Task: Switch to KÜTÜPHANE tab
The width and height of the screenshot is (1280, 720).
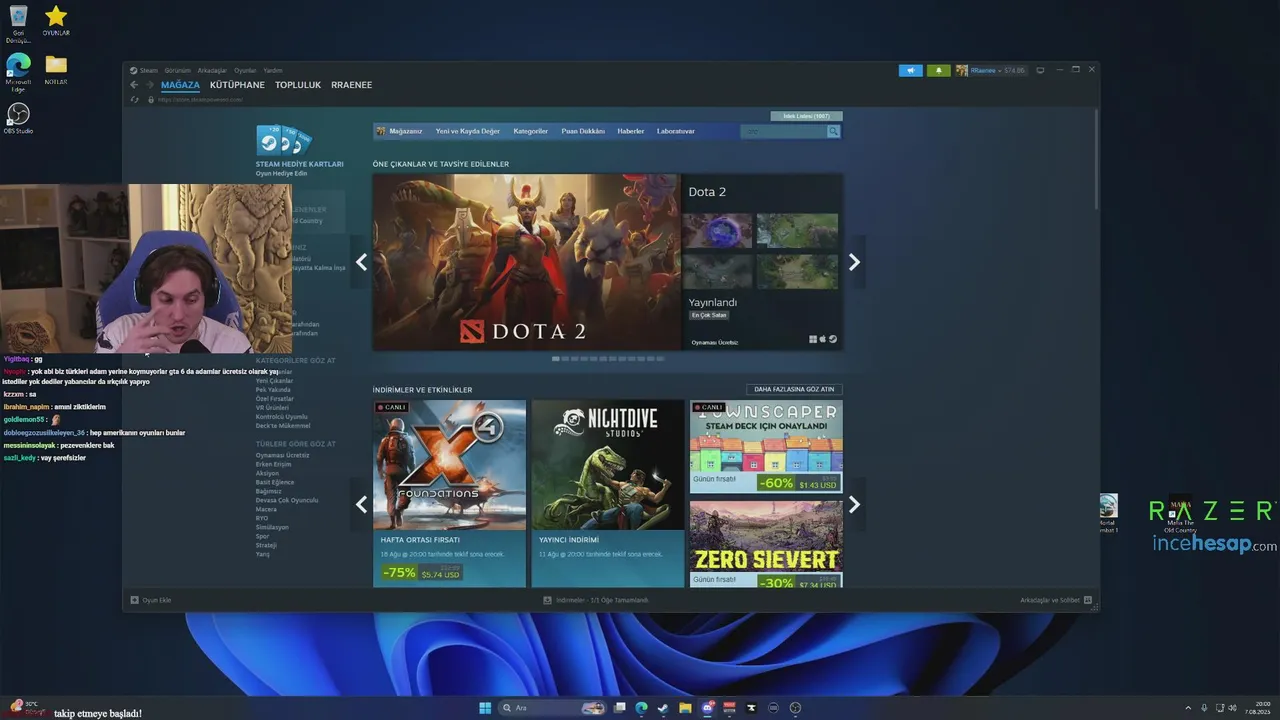Action: tap(237, 85)
